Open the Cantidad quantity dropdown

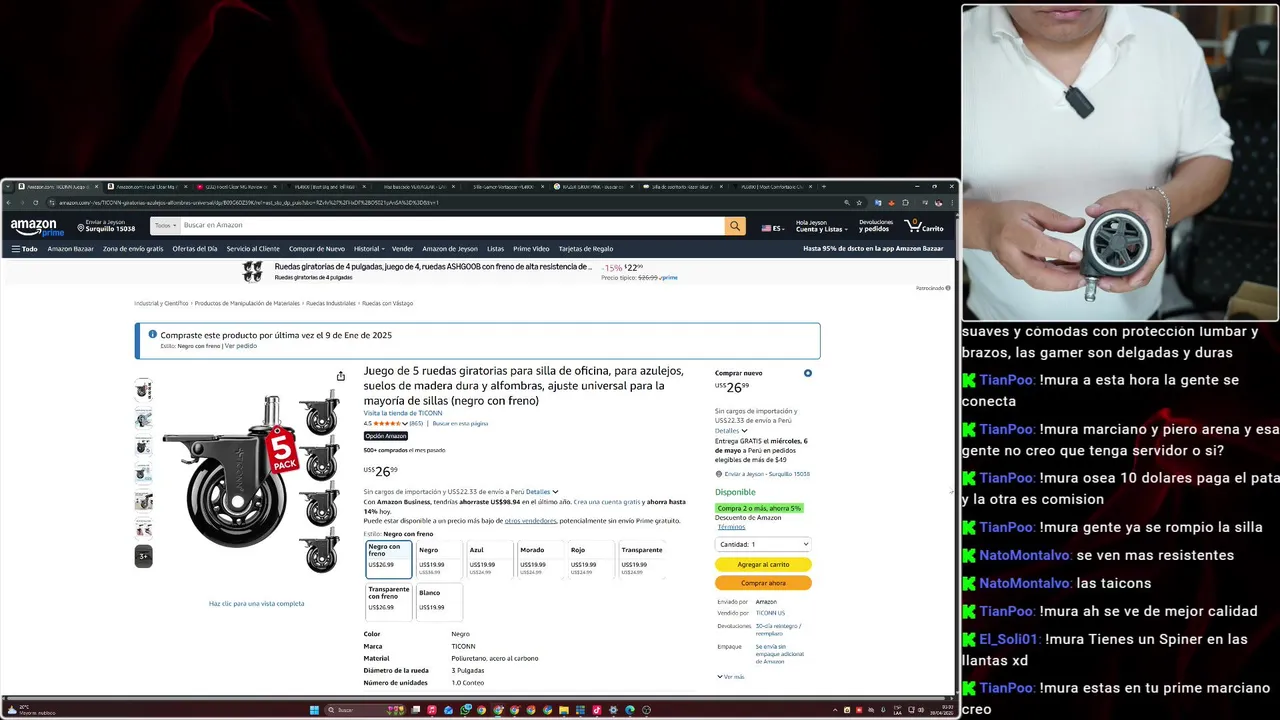click(x=763, y=544)
